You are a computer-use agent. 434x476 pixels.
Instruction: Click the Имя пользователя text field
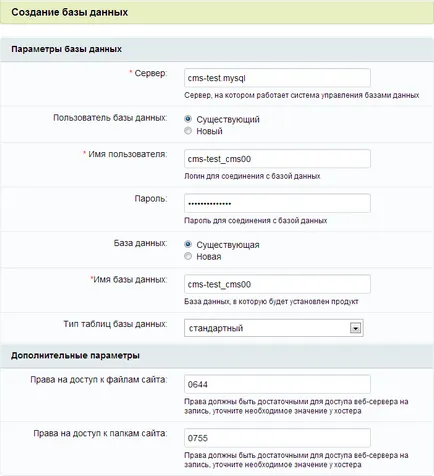277,159
